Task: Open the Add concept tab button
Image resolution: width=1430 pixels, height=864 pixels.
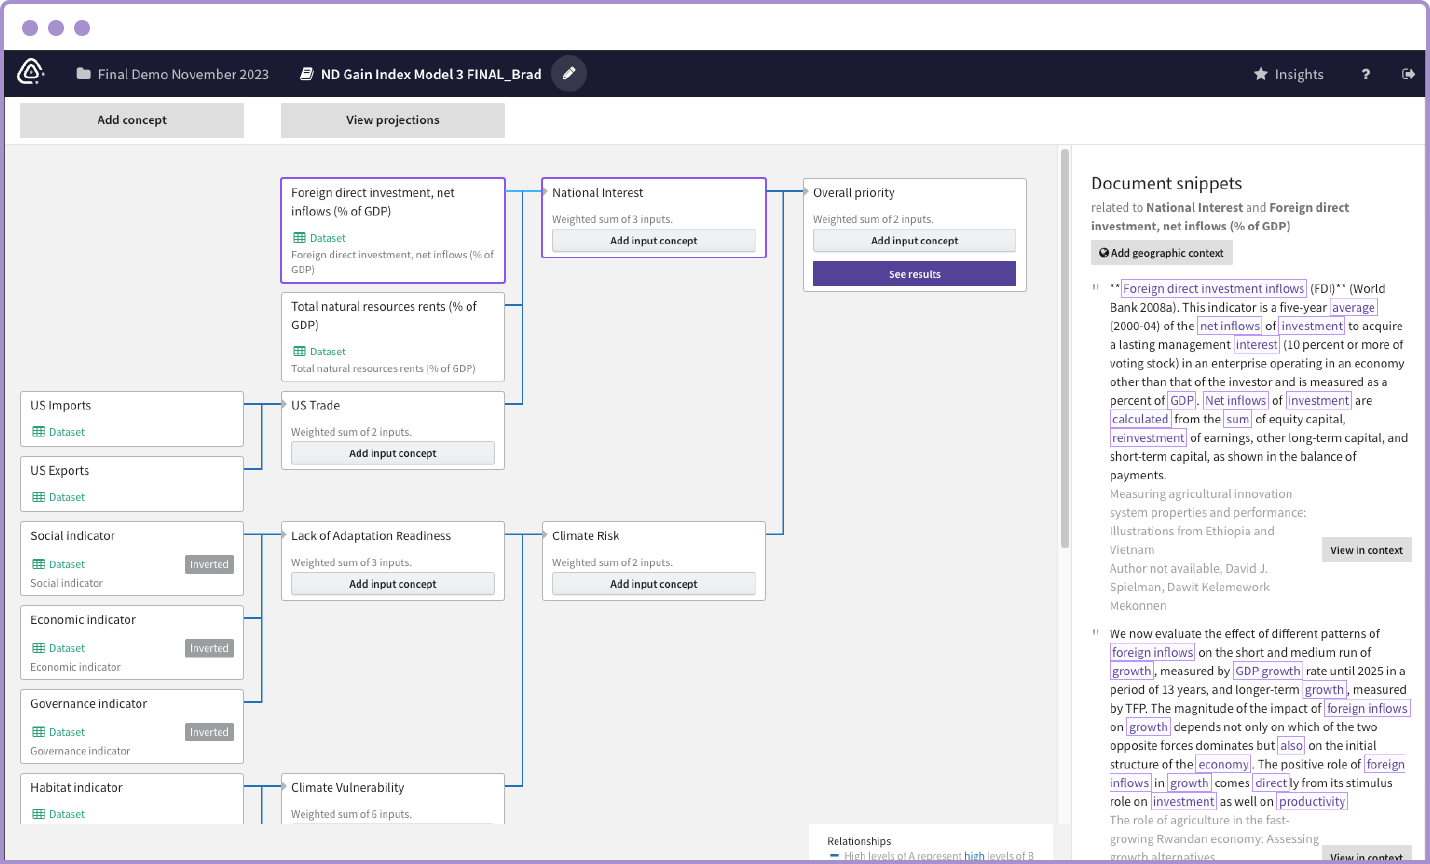Action: tap(132, 120)
